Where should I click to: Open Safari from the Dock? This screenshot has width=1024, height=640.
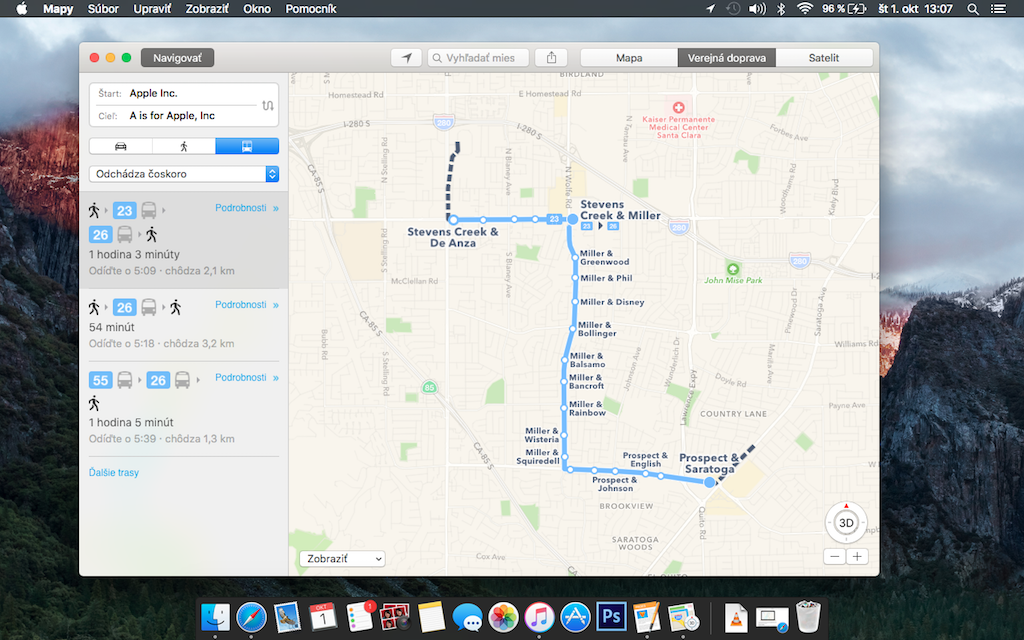[x=251, y=616]
